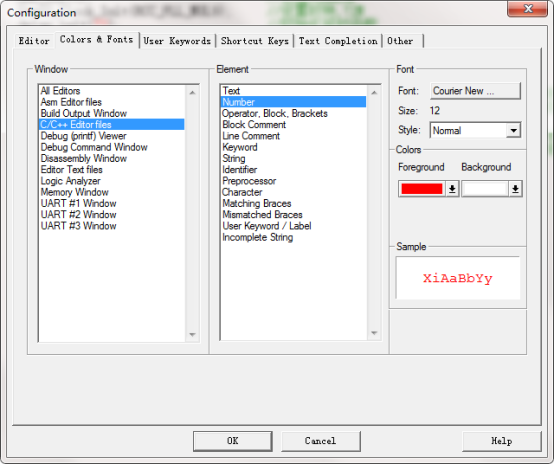Choose 'Incomplete String' element
This screenshot has height=464, width=554.
click(x=293, y=237)
